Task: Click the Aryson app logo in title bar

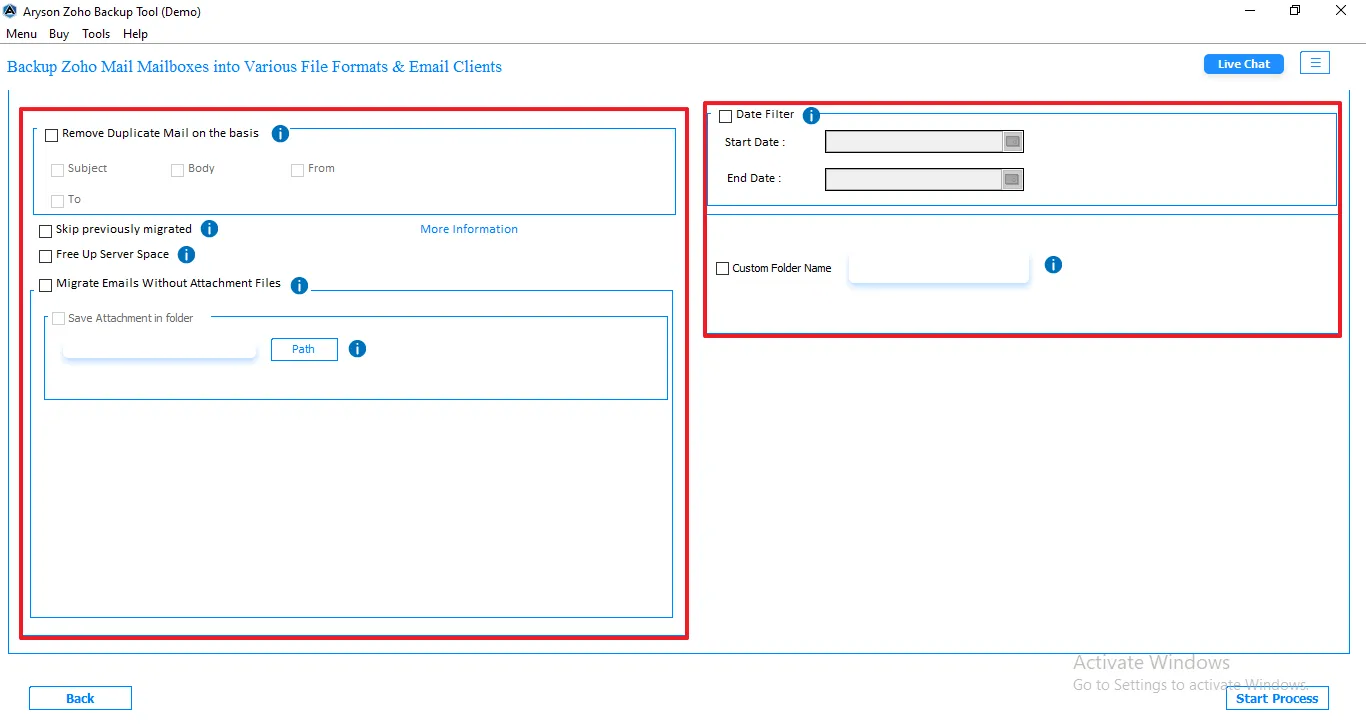Action: [11, 11]
